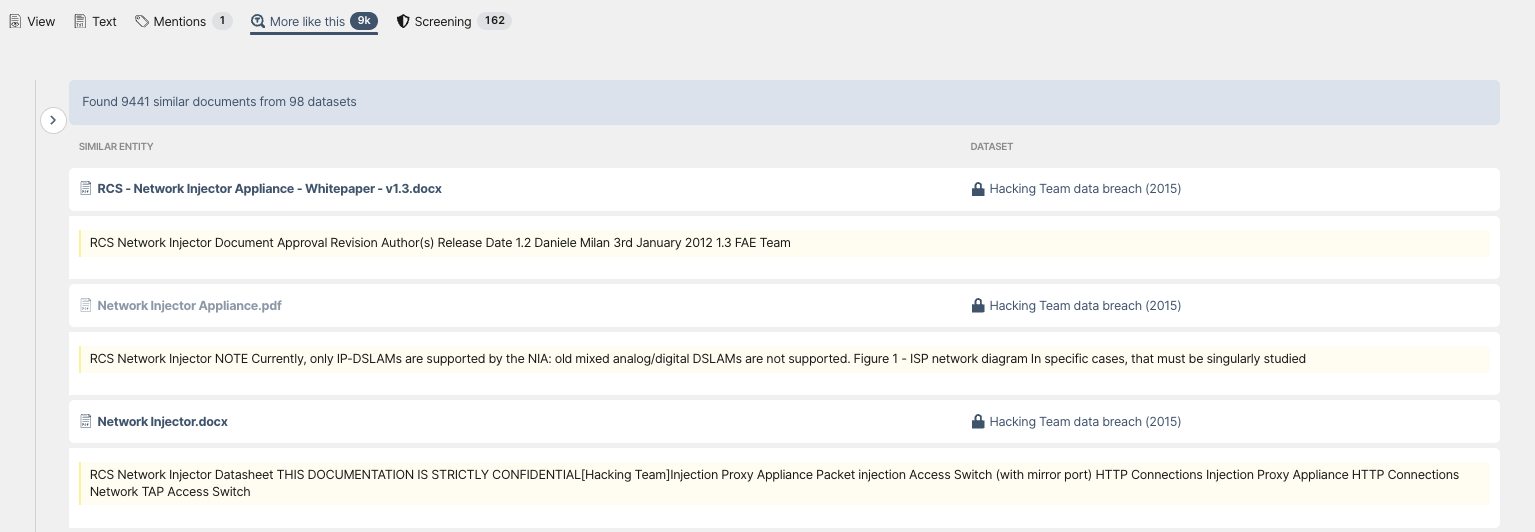This screenshot has width=1535, height=532.
Task: Open the Network Injector Appliance.pdf result
Action: pyautogui.click(x=189, y=305)
